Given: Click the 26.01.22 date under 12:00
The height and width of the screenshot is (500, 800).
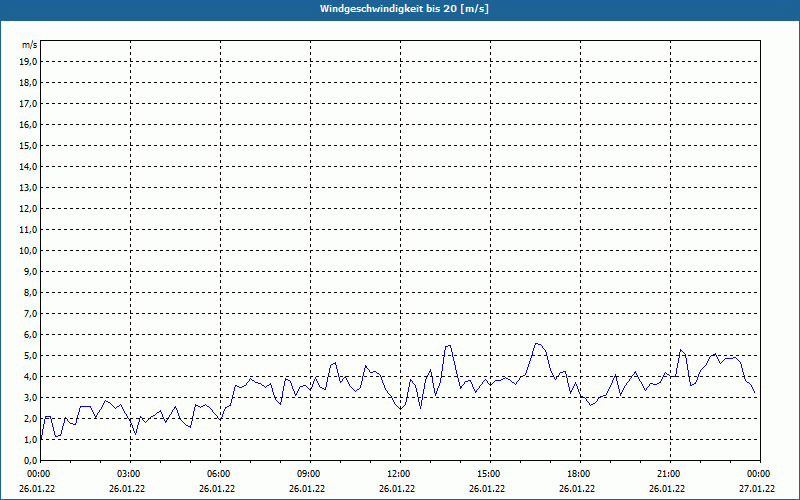Looking at the screenshot, I should tap(397, 489).
